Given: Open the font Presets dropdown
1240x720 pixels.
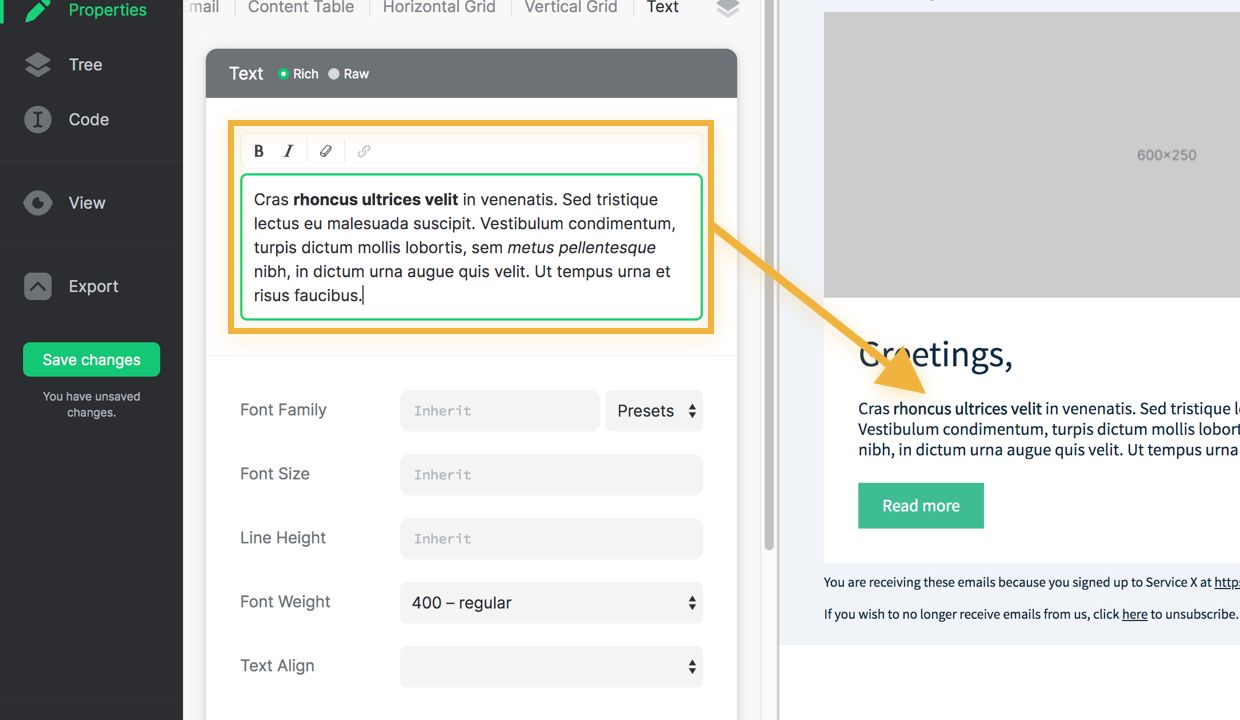Looking at the screenshot, I should pos(654,410).
